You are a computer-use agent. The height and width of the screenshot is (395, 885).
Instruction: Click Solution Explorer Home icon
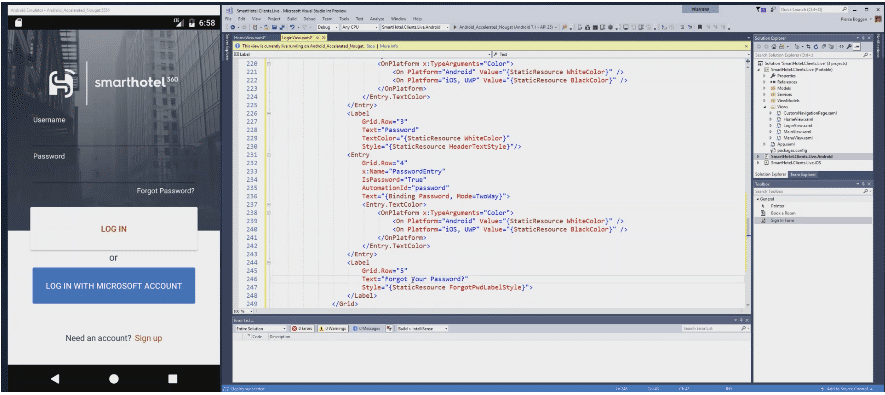point(774,47)
